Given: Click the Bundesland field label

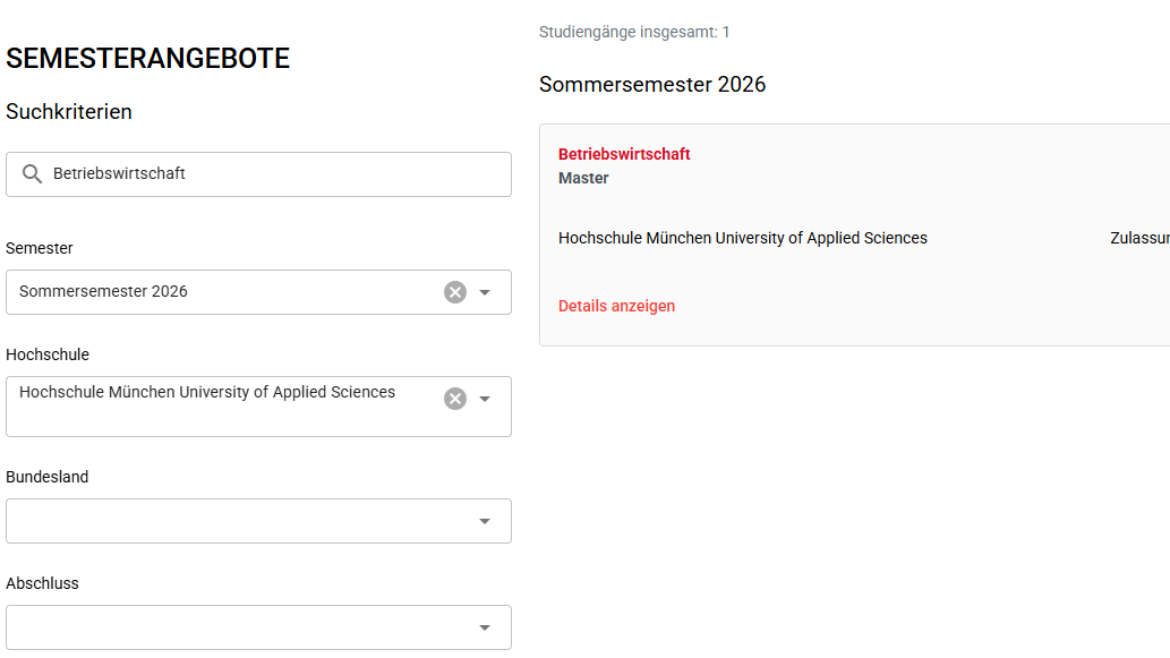Looking at the screenshot, I should click(x=47, y=477).
